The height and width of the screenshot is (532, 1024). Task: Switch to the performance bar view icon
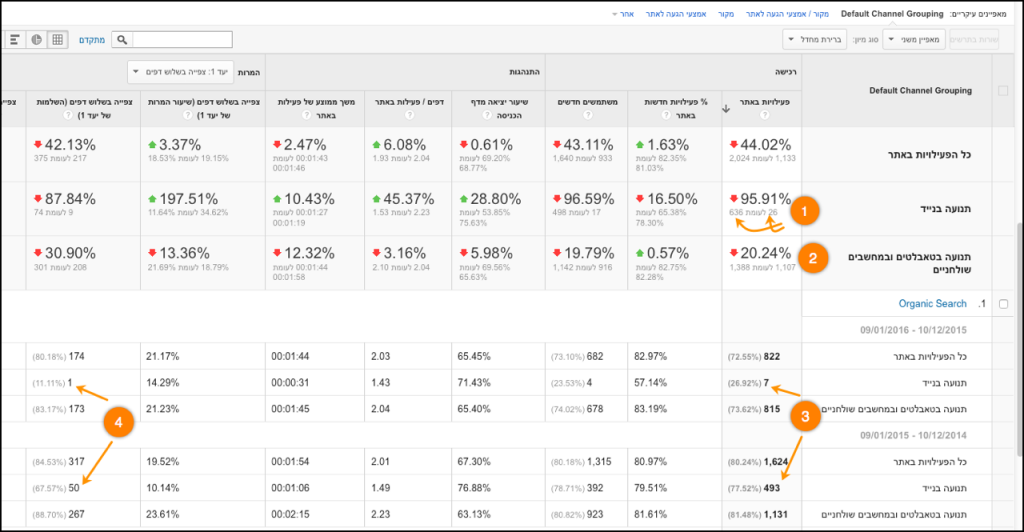(x=15, y=40)
